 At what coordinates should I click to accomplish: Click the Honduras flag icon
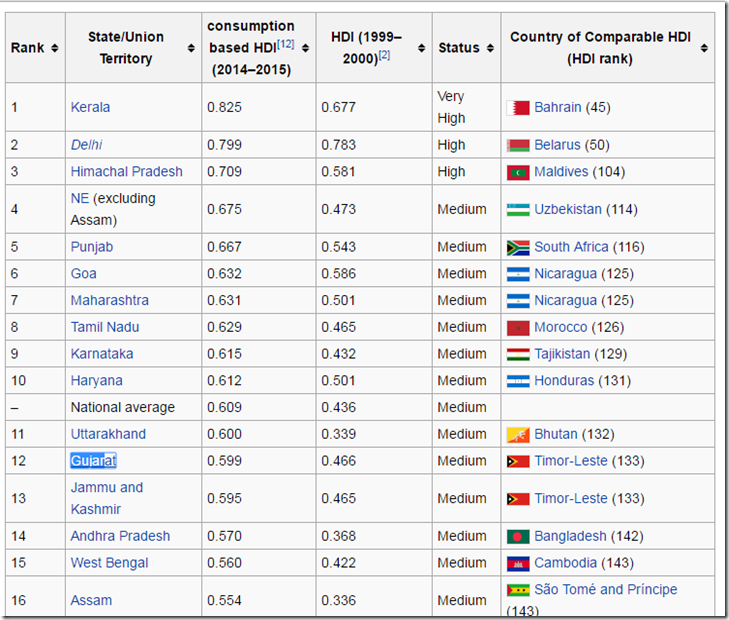pos(518,382)
